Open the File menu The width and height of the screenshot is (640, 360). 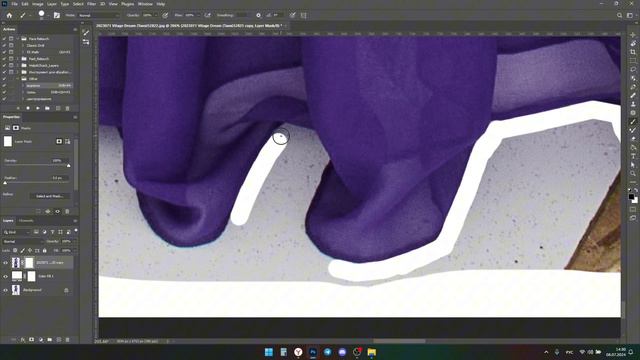14,4
